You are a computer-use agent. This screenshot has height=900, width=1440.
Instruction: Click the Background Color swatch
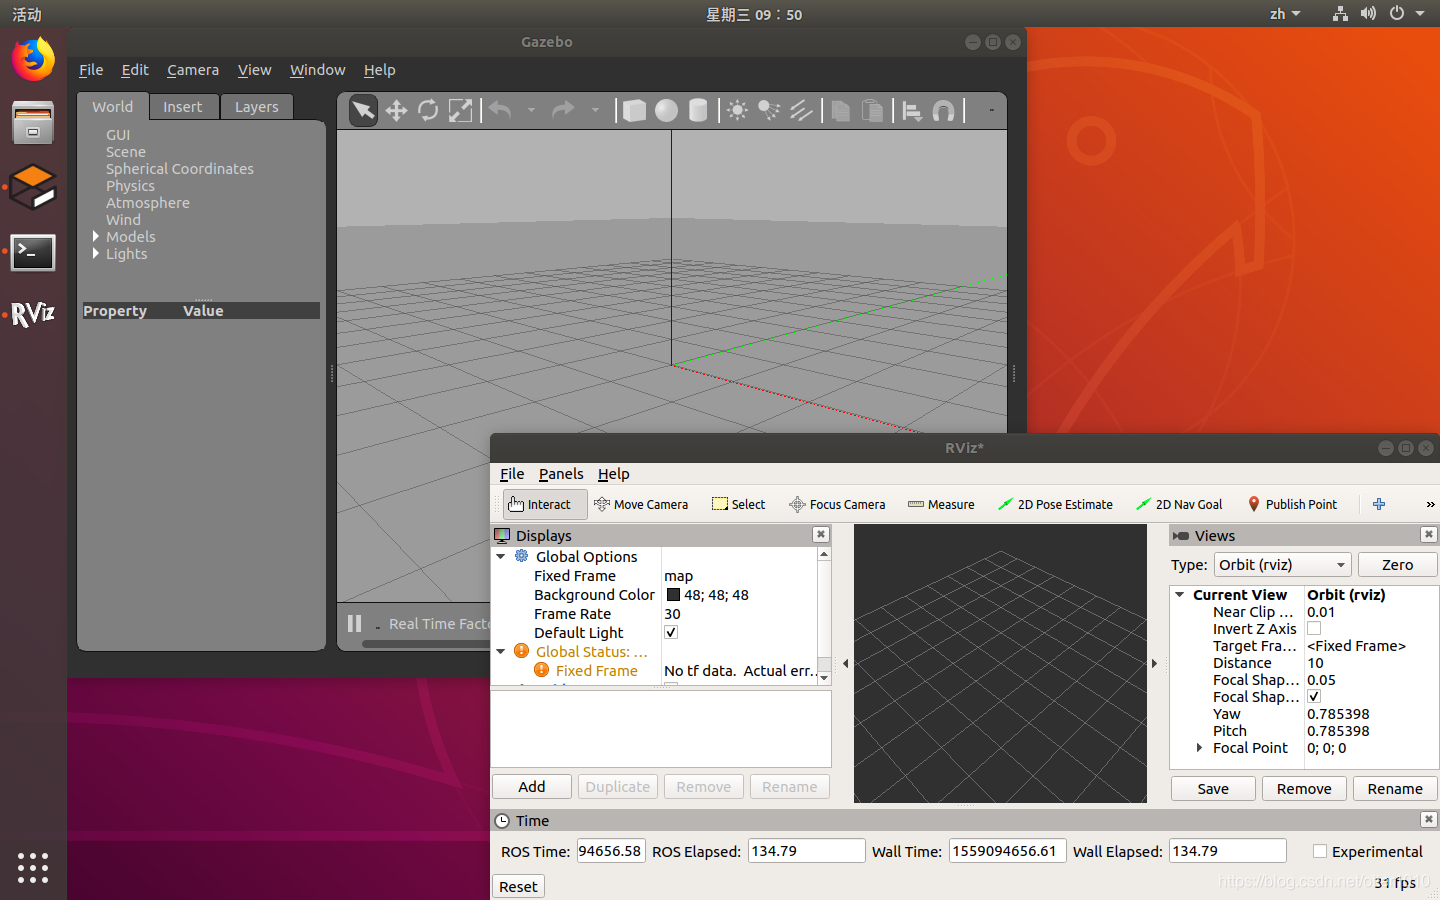coord(673,594)
